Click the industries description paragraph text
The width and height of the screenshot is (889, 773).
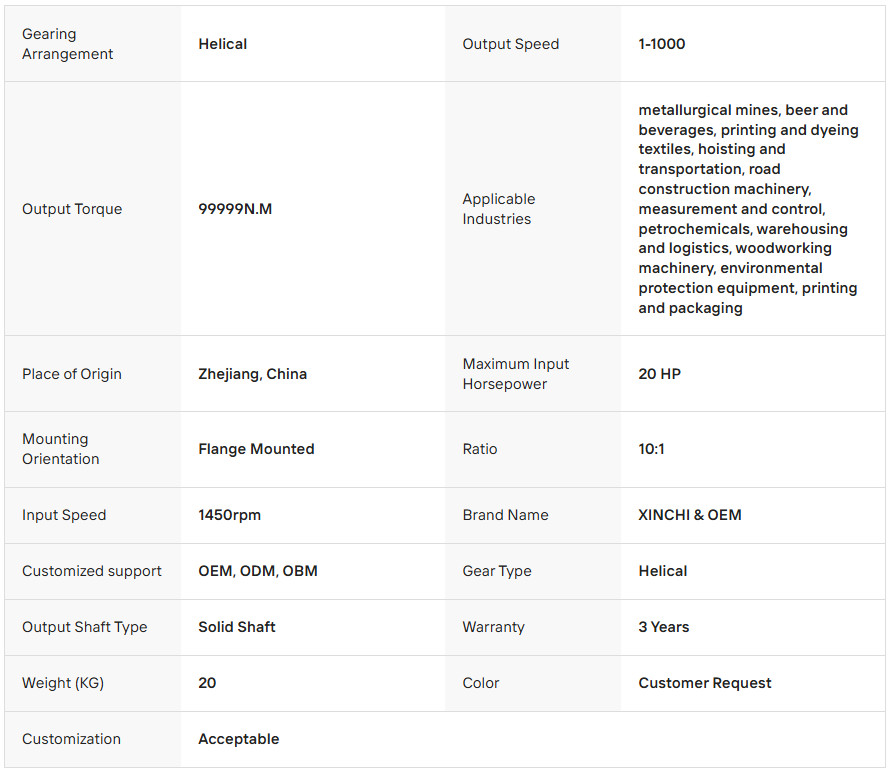pos(748,209)
